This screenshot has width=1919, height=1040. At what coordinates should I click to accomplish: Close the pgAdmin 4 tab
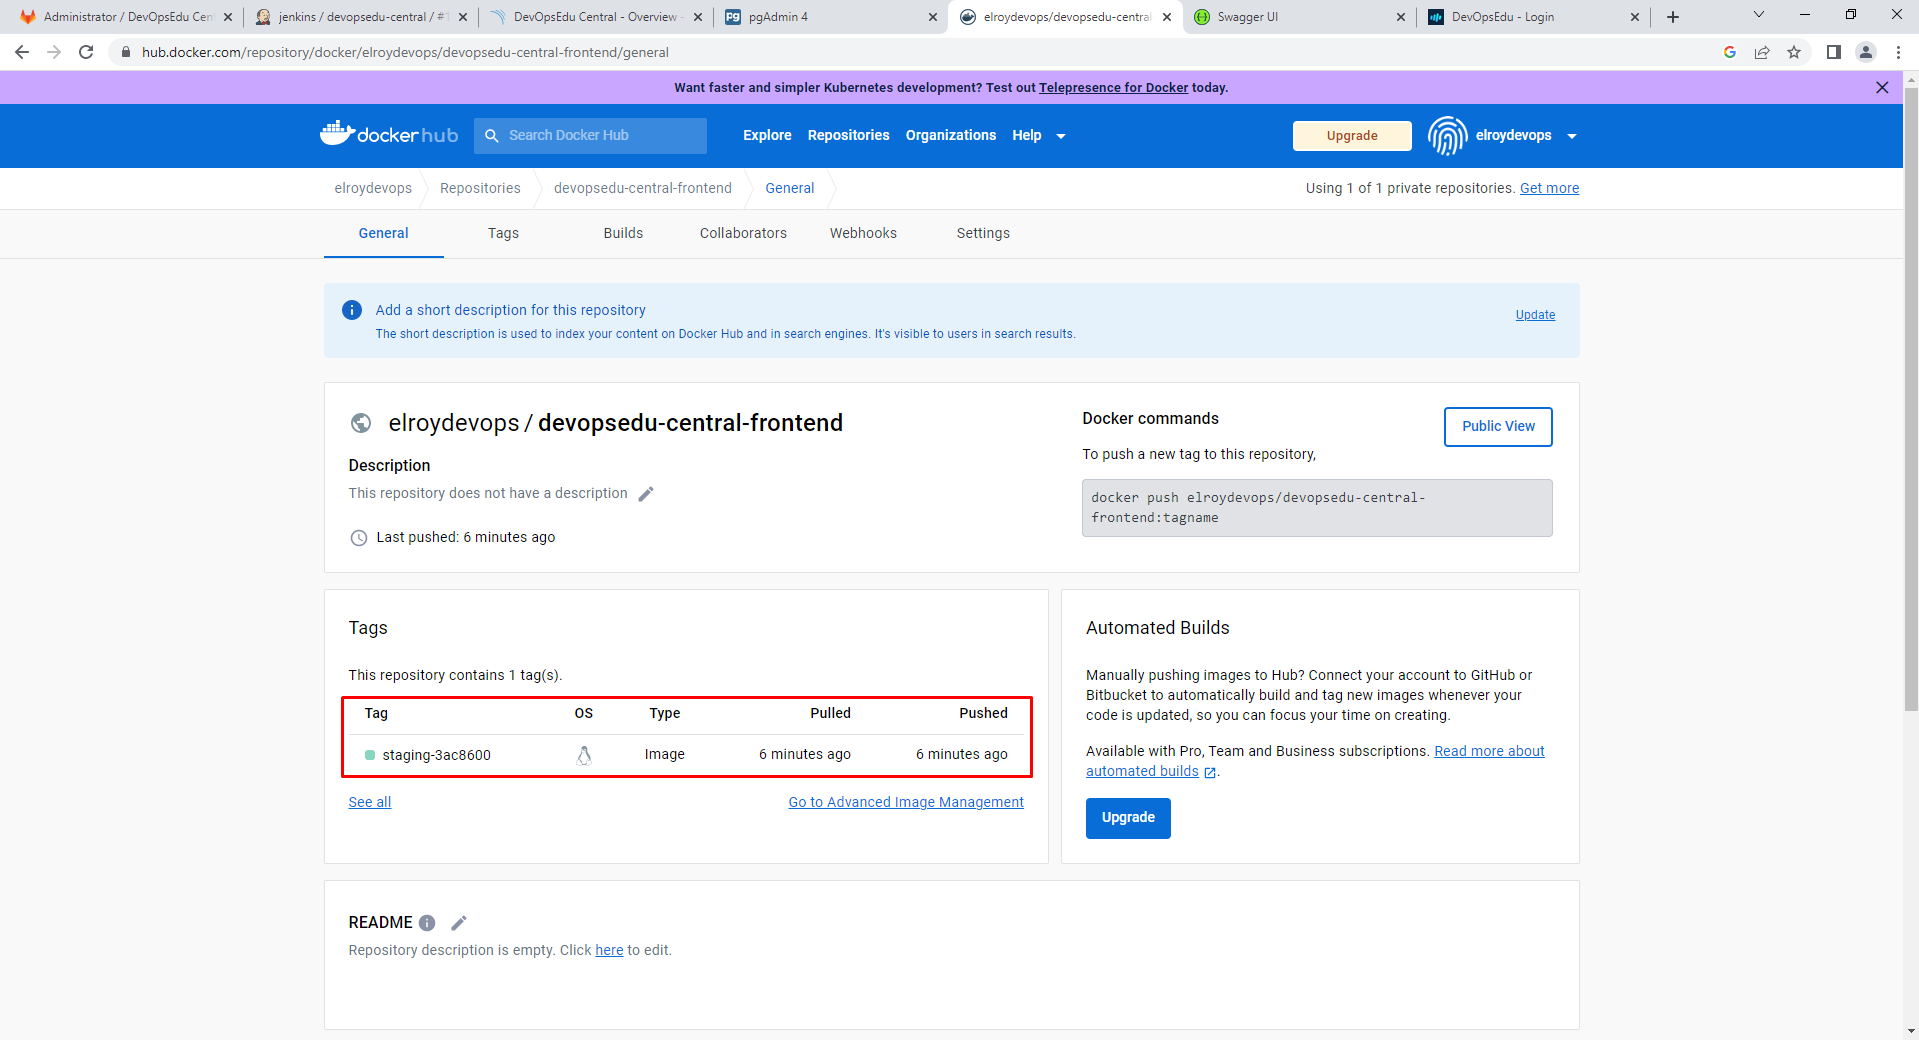click(933, 17)
